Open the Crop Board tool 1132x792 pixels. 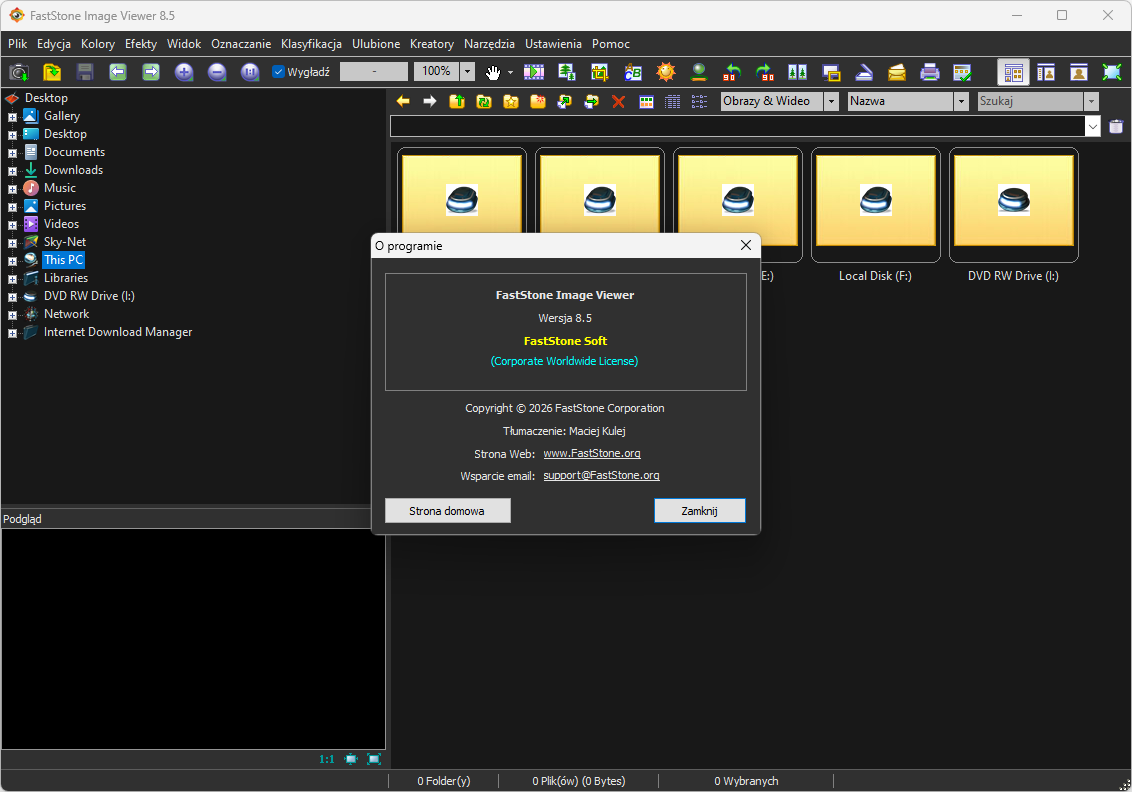tap(599, 72)
